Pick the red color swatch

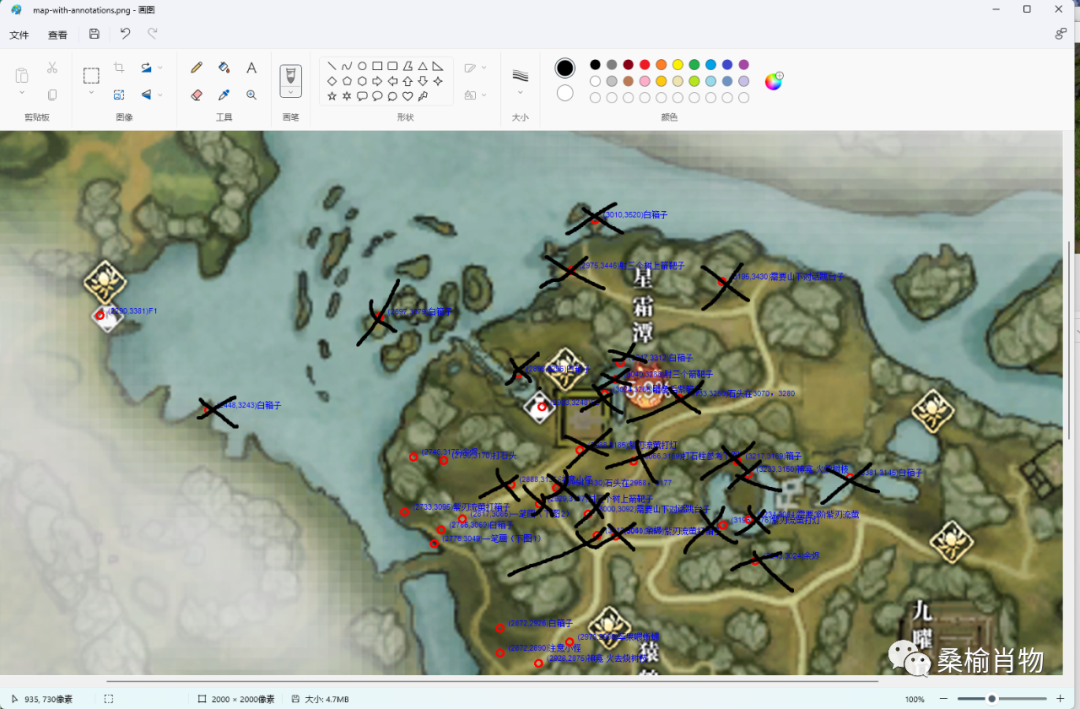(645, 65)
